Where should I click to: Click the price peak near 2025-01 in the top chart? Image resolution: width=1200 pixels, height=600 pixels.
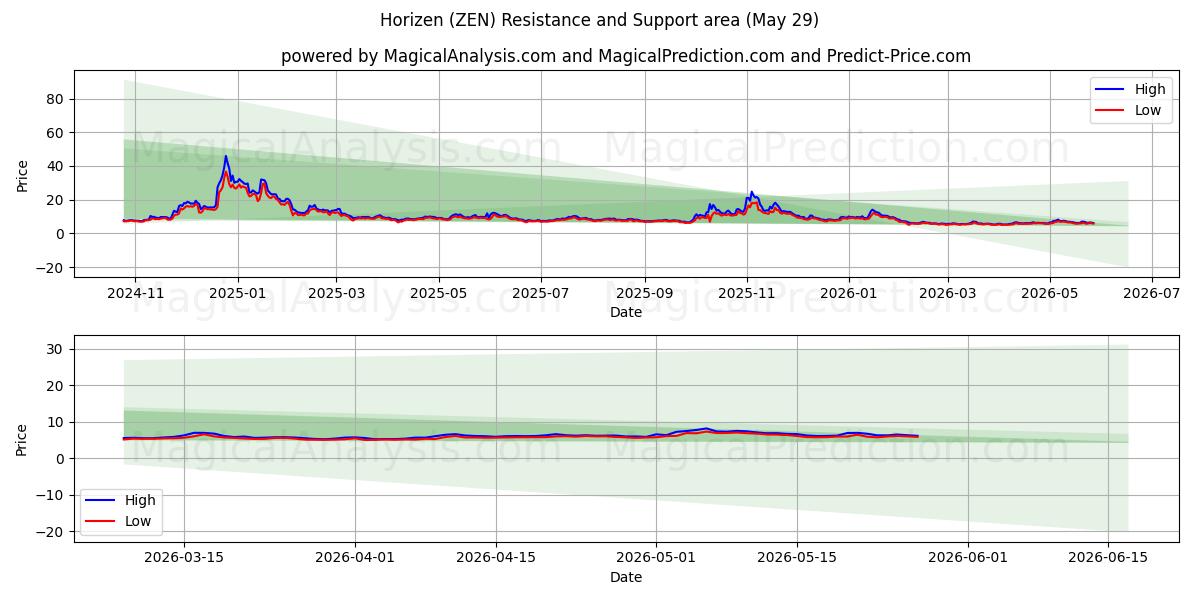coord(226,157)
